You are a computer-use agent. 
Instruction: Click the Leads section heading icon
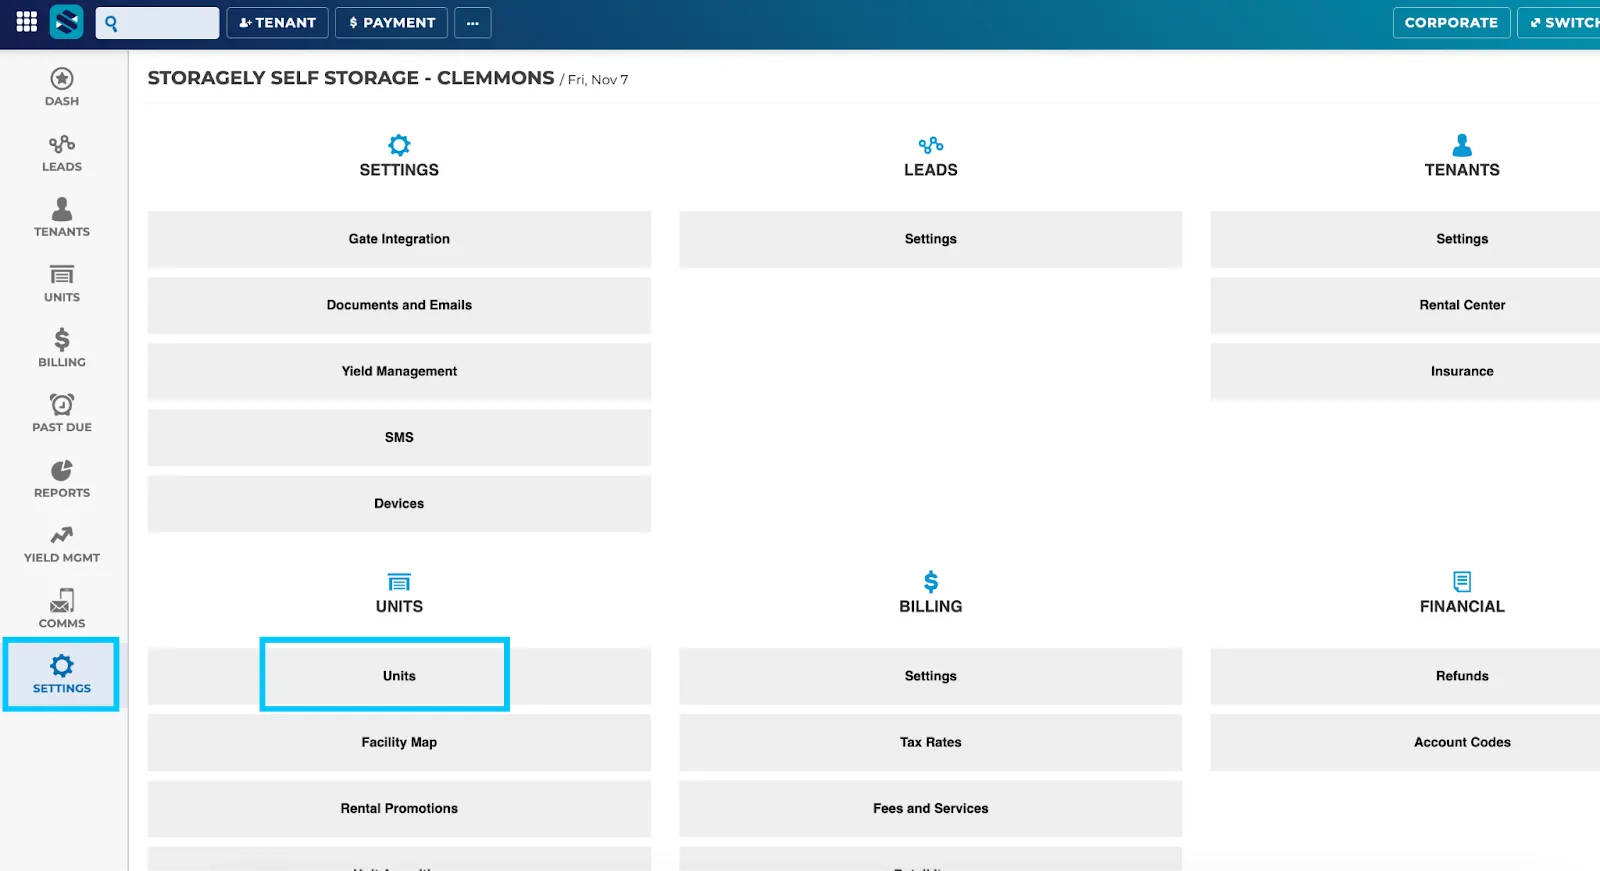coord(931,145)
